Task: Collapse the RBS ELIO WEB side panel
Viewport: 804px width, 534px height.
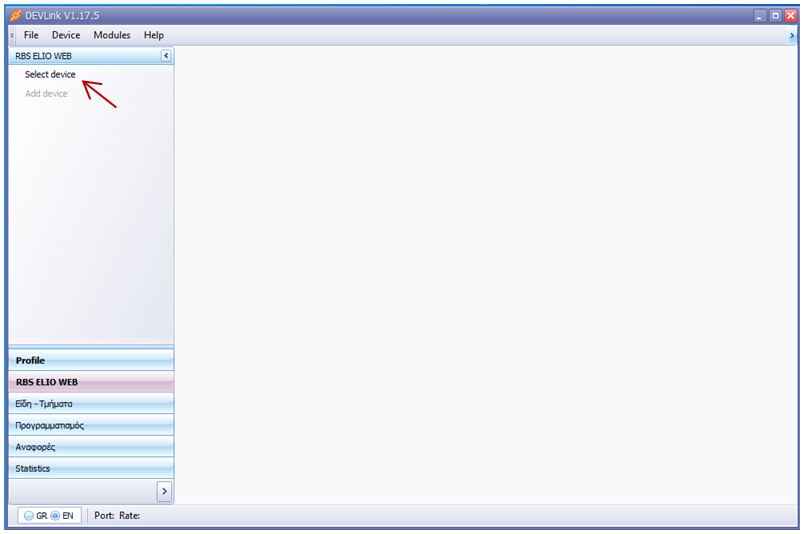Action: [x=166, y=56]
